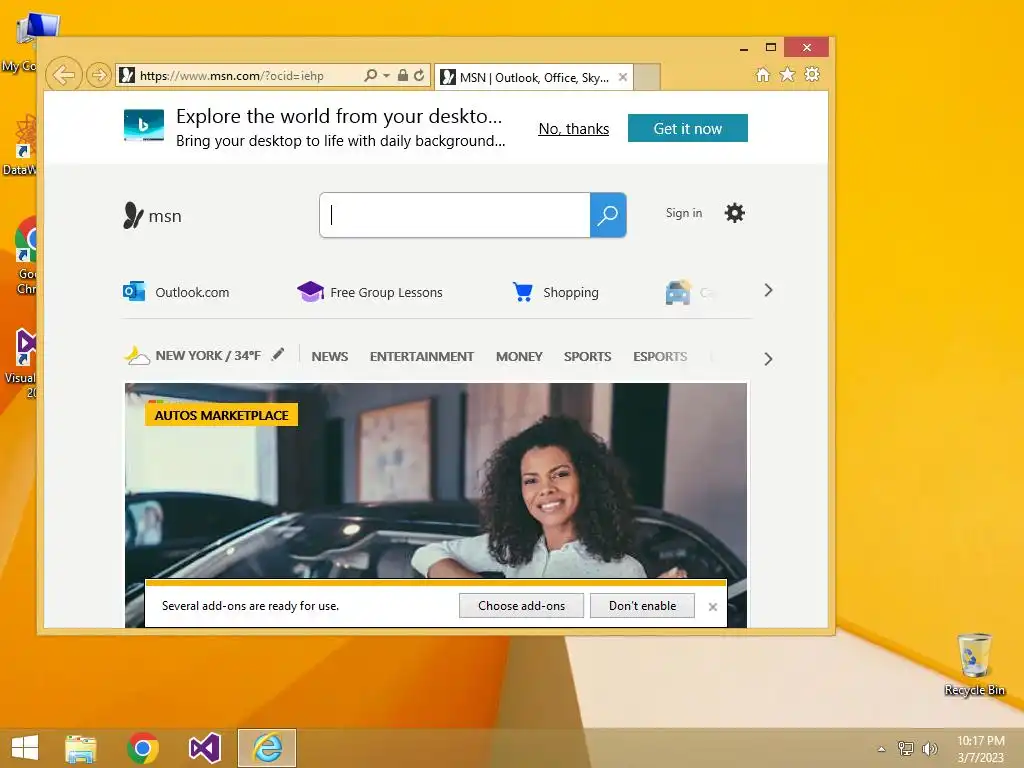Open the ESPORTS category
The height and width of the screenshot is (768, 1024).
(x=660, y=357)
